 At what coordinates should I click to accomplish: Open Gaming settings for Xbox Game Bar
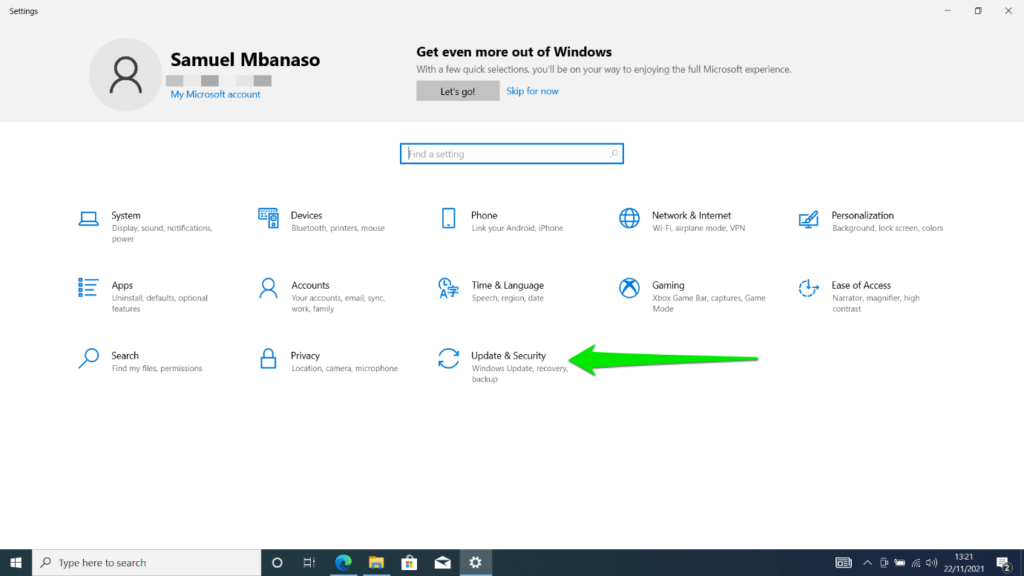pos(668,291)
